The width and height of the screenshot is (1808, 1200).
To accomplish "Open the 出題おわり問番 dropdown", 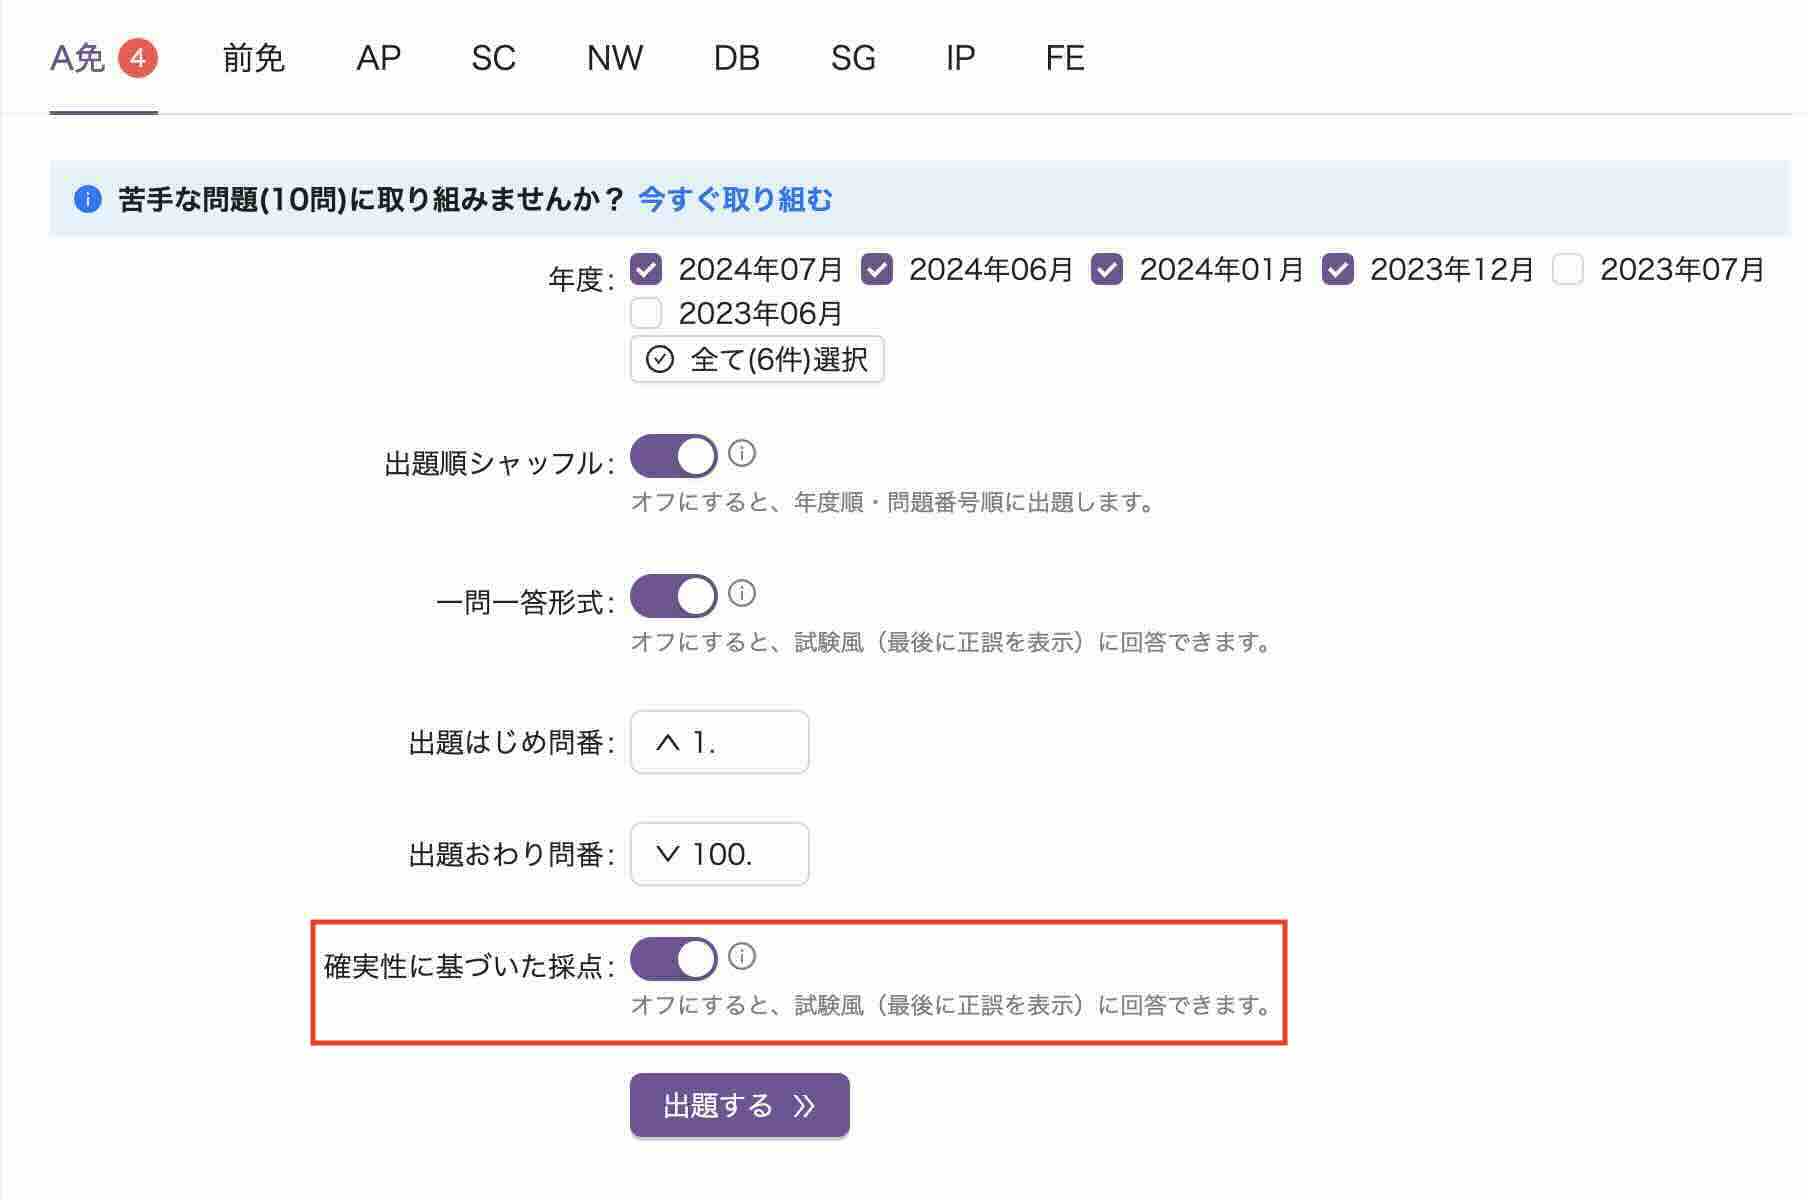I will point(719,854).
